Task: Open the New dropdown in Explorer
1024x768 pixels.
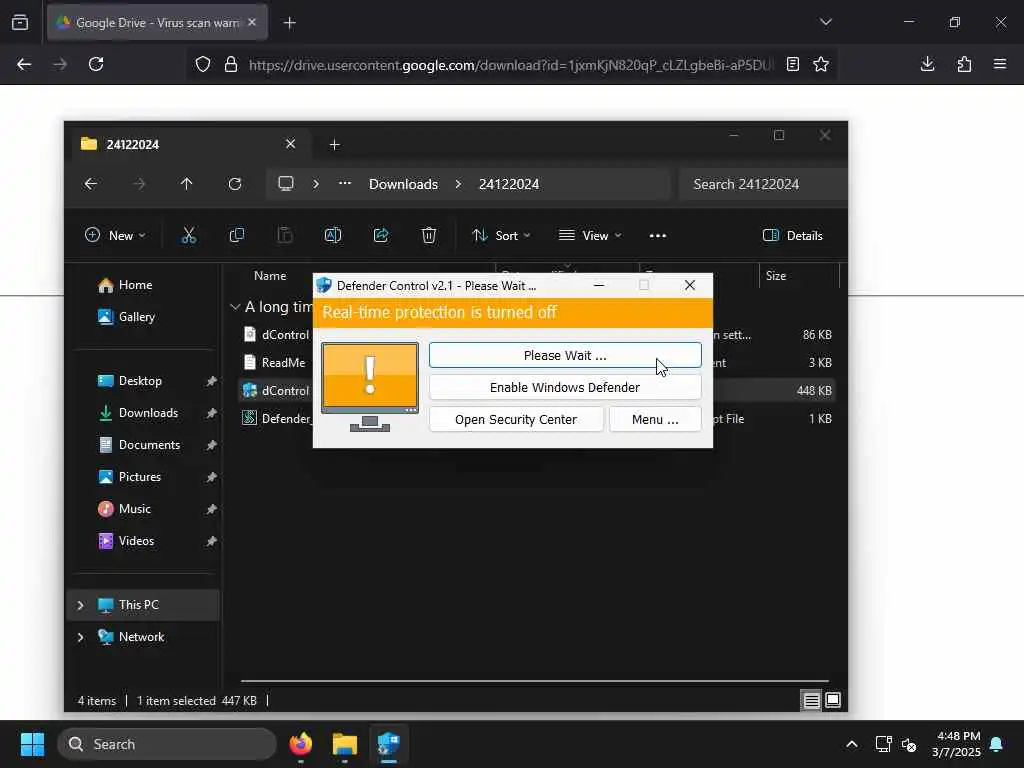Action: [116, 236]
